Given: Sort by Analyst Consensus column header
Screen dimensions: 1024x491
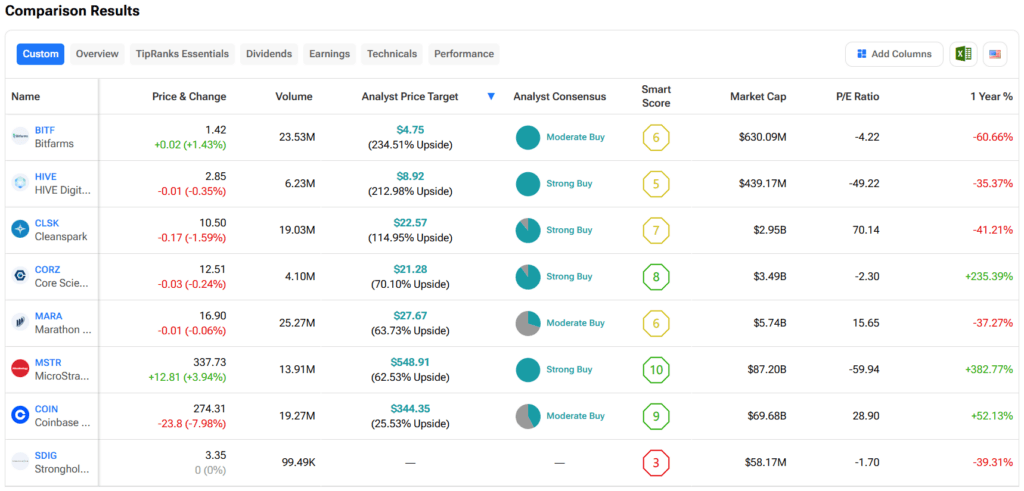Looking at the screenshot, I should coord(560,97).
